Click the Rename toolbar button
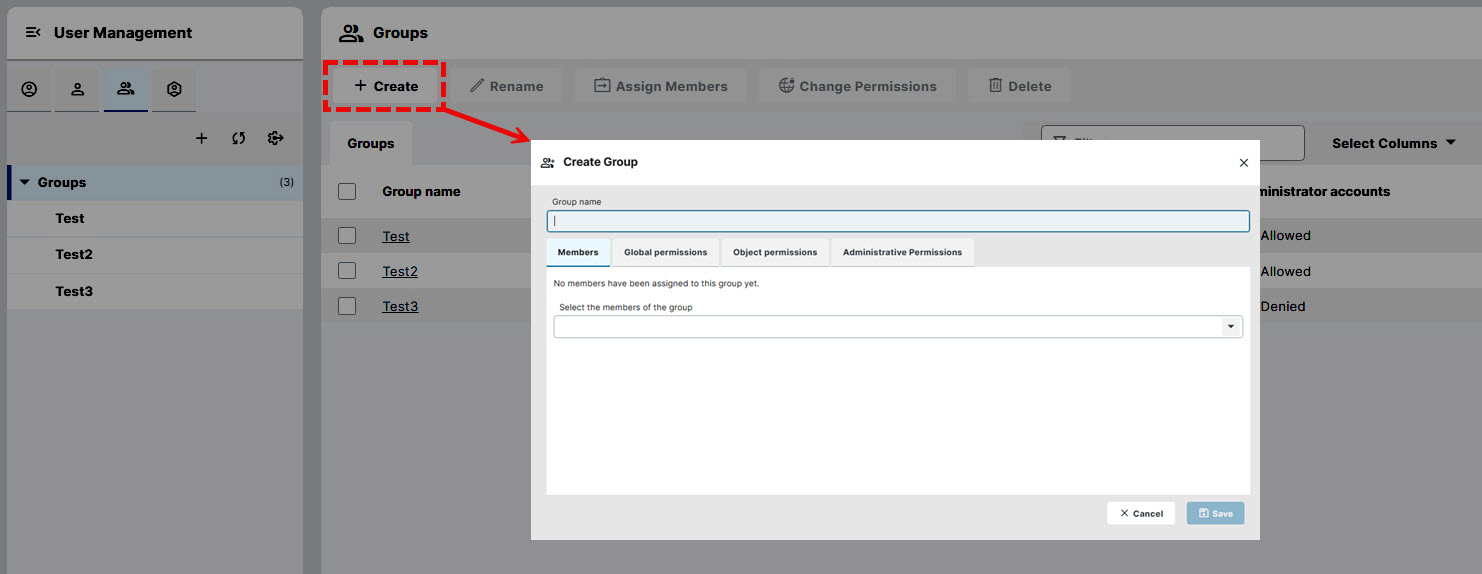The width and height of the screenshot is (1482, 574). [506, 86]
